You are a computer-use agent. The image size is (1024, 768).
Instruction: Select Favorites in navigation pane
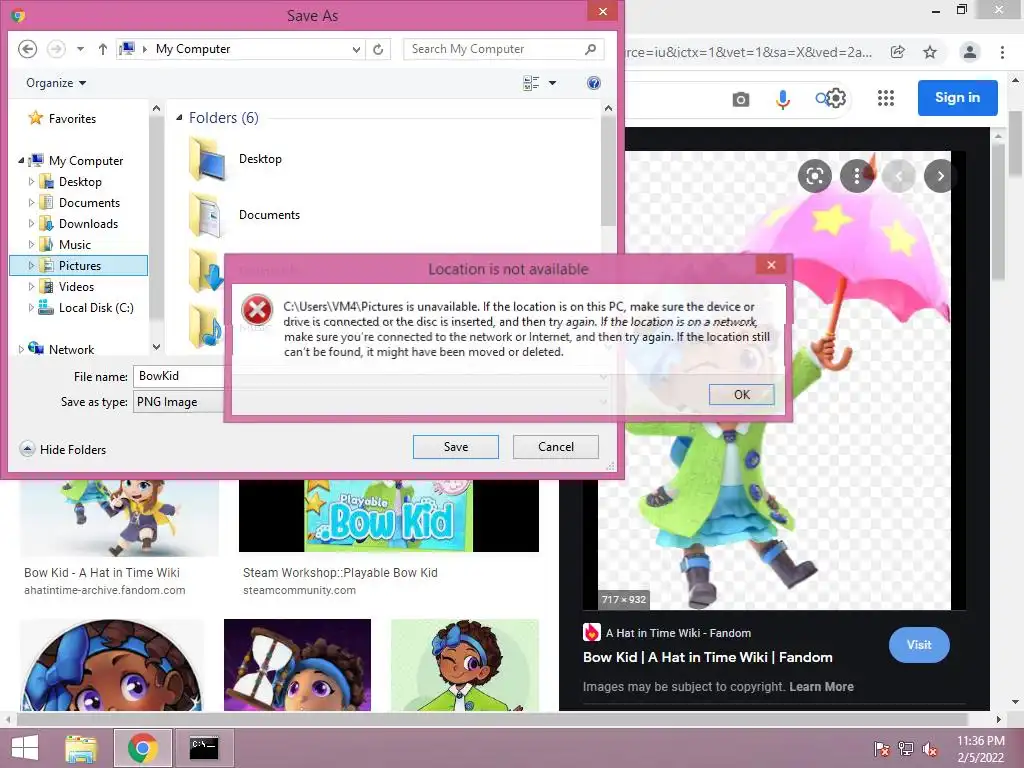pos(72,119)
